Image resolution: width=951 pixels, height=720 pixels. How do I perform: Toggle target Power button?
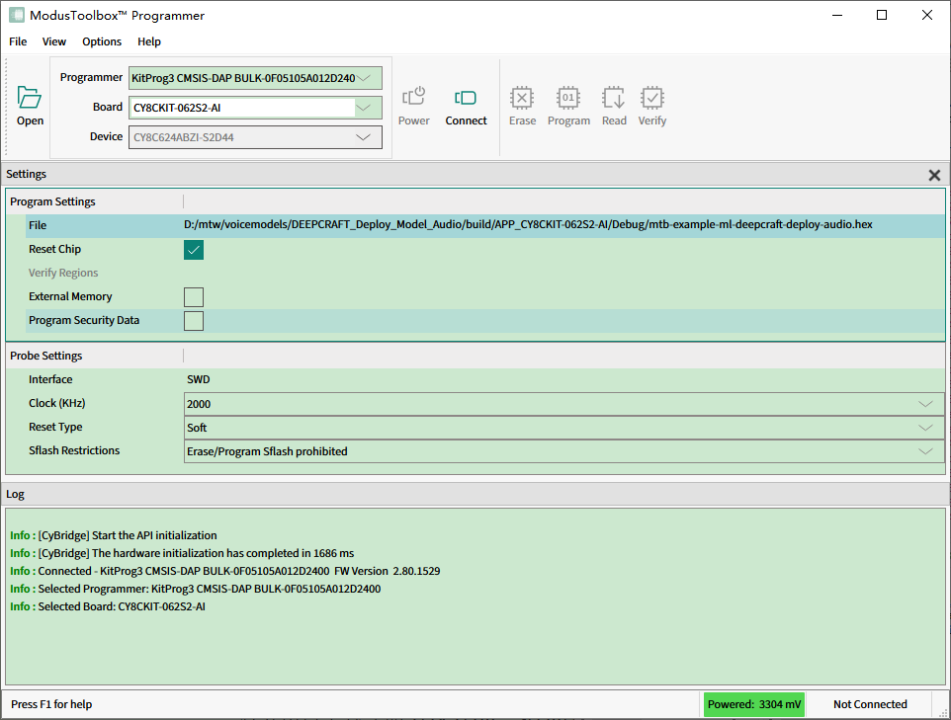coord(414,106)
